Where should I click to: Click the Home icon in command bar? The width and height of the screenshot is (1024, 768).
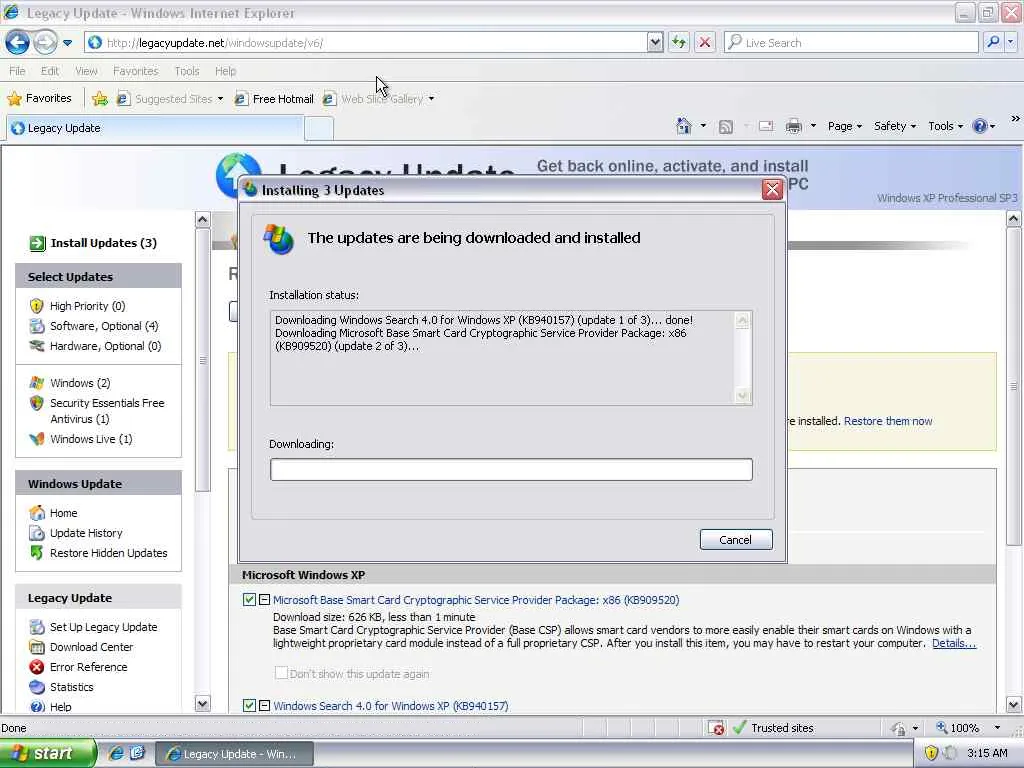click(x=683, y=126)
